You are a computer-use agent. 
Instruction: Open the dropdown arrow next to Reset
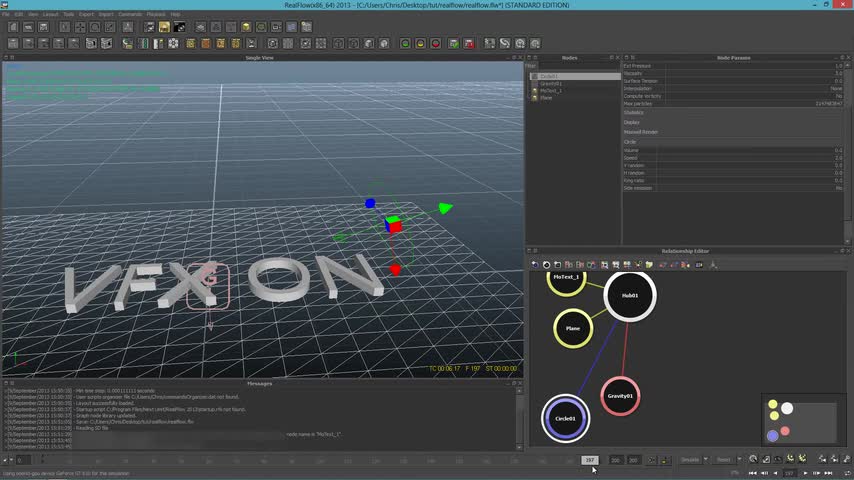tap(739, 460)
